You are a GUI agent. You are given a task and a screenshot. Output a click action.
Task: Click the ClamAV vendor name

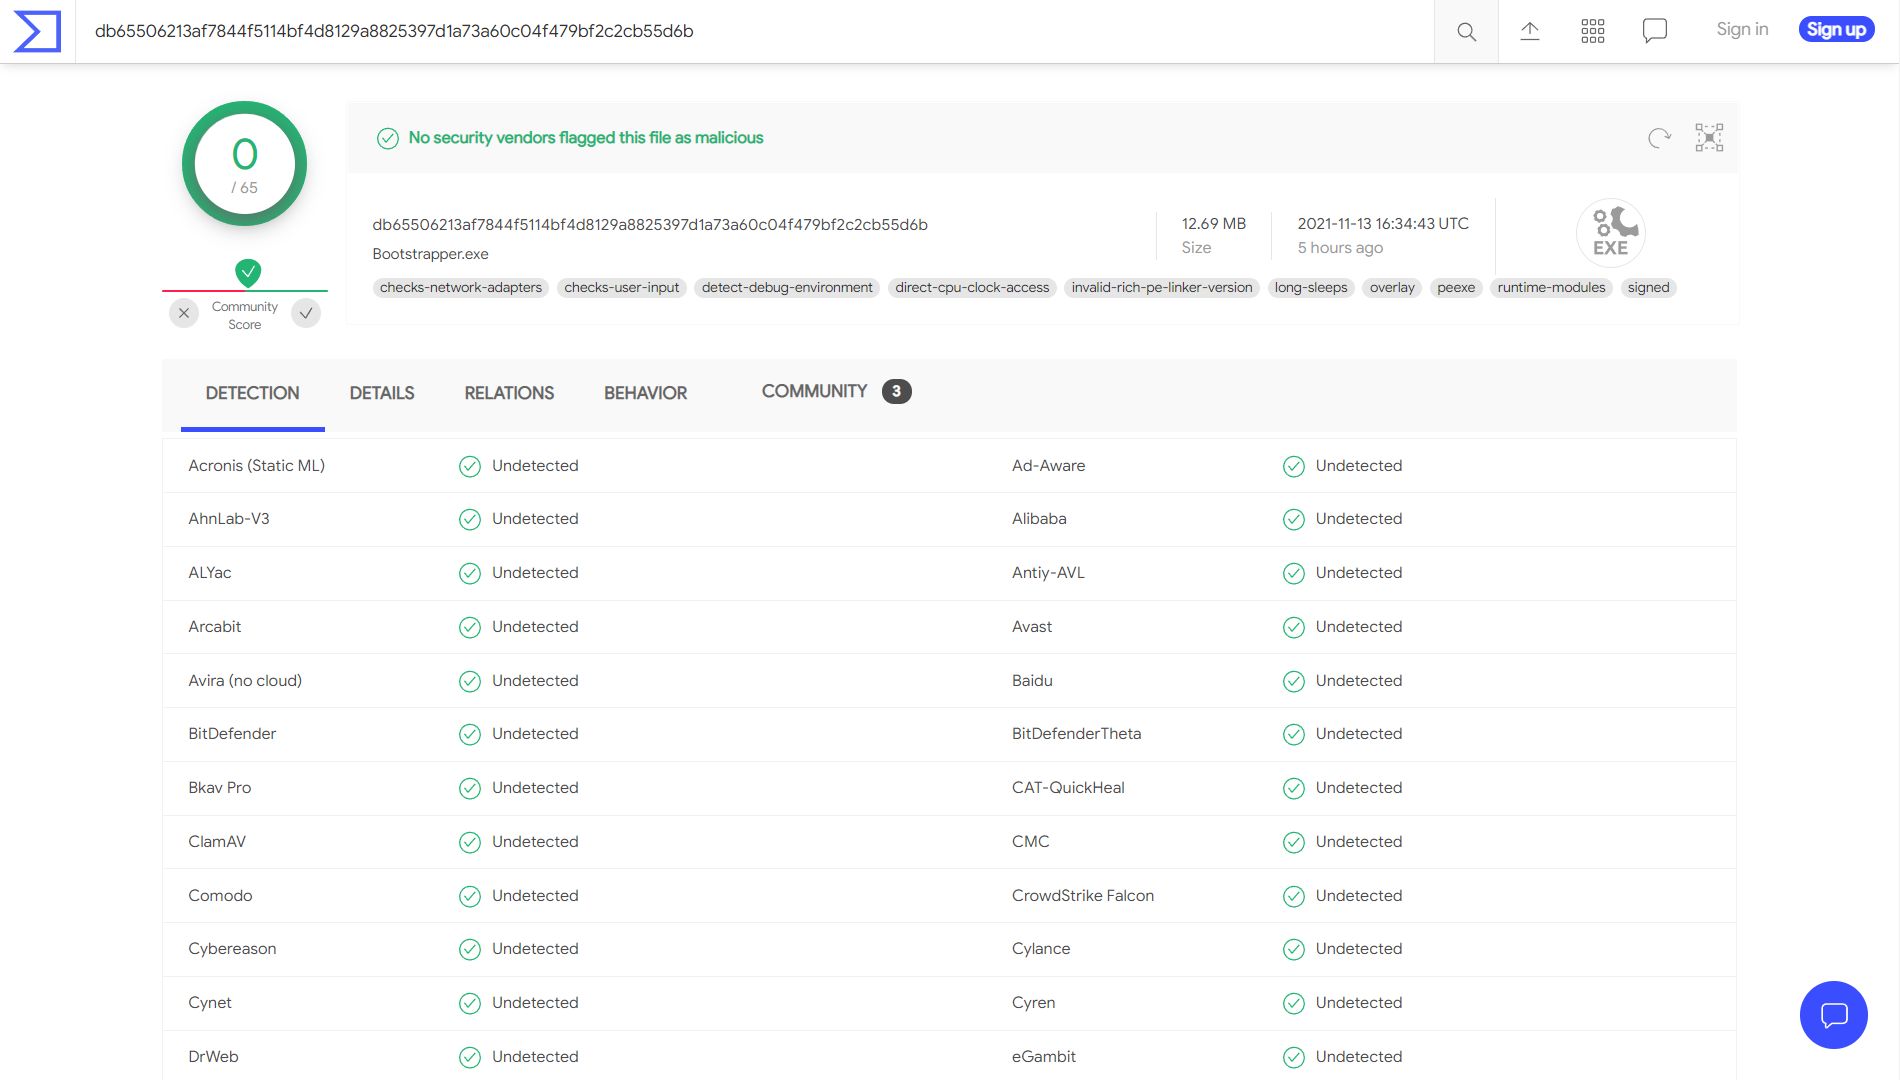click(x=217, y=842)
